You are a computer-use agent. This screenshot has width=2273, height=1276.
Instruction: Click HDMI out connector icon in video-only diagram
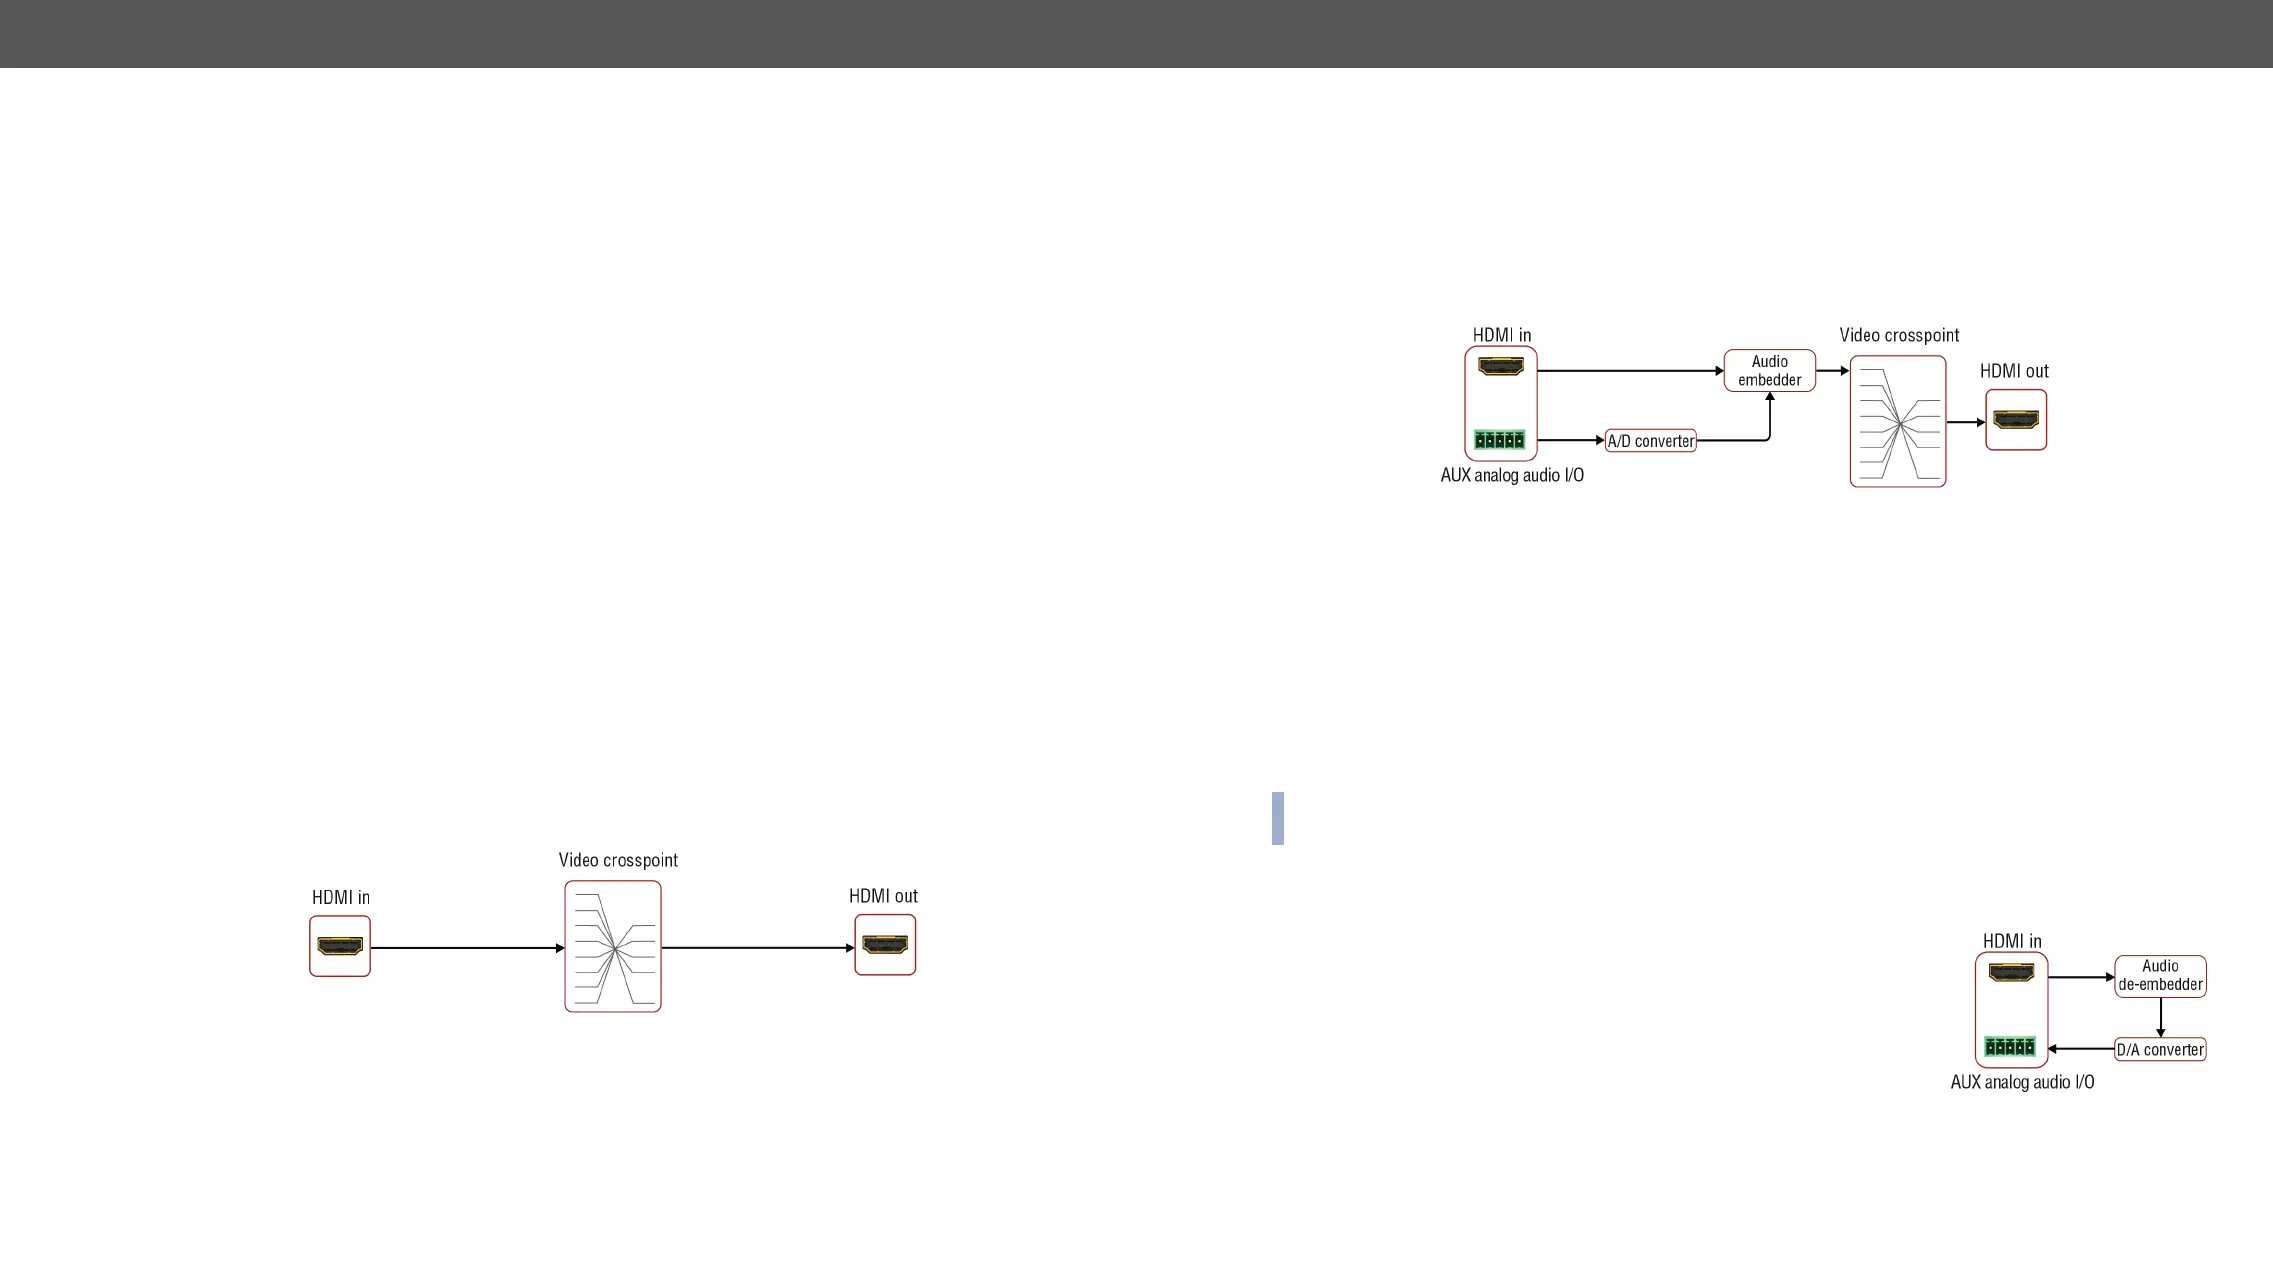(x=885, y=945)
